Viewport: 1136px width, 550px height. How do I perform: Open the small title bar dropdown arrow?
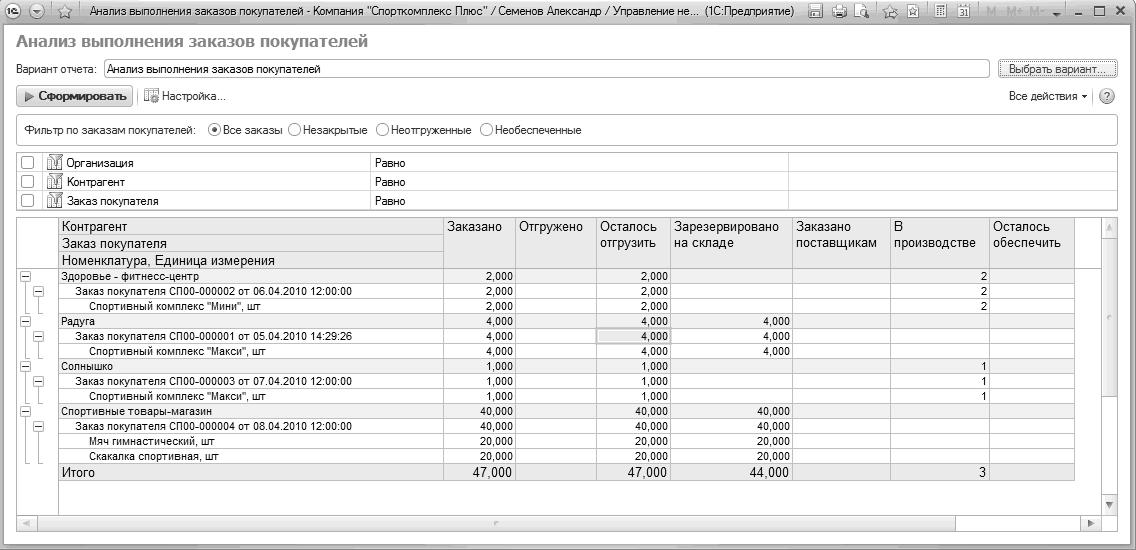(x=1056, y=14)
